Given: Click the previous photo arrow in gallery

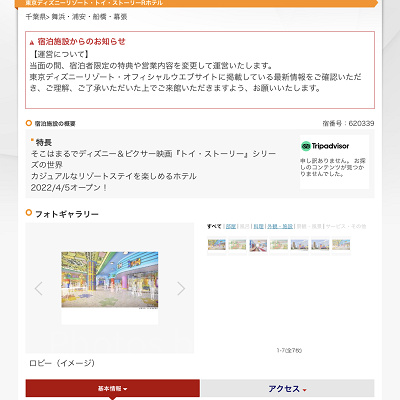Looking at the screenshot, I should [x=39, y=289].
